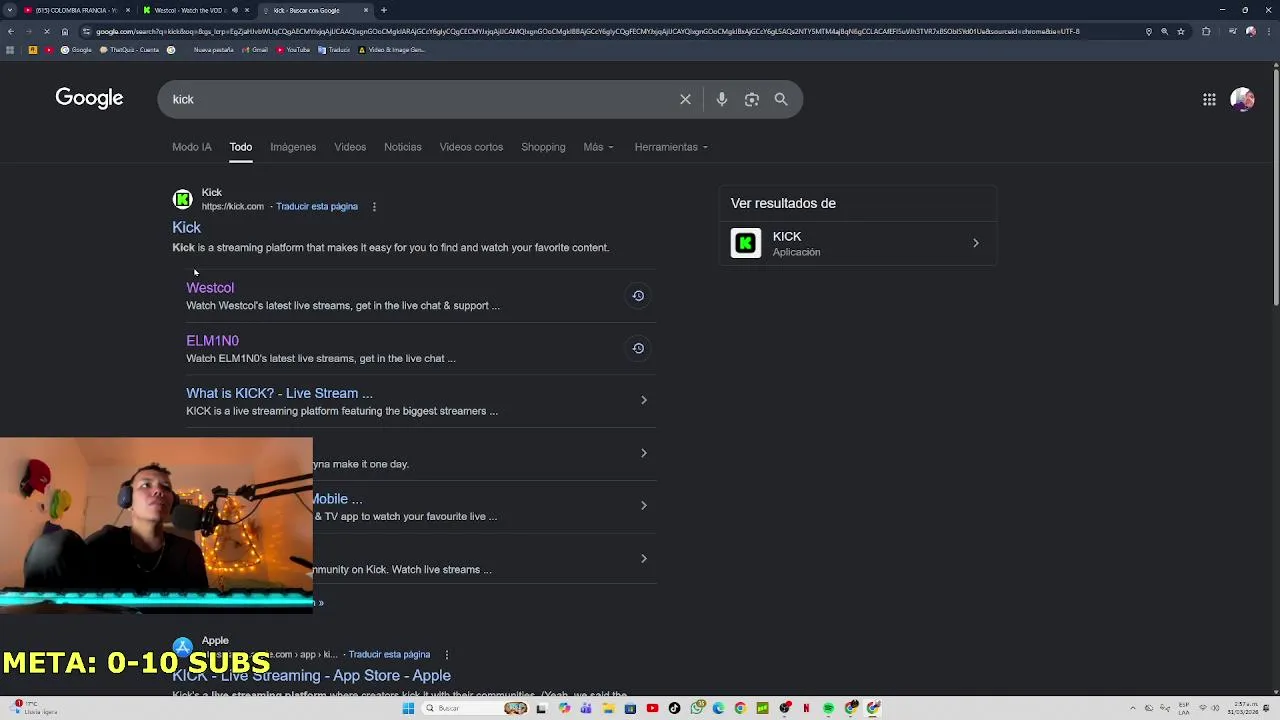This screenshot has width=1280, height=720.
Task: Go to Google home via the logo
Action: point(89,98)
